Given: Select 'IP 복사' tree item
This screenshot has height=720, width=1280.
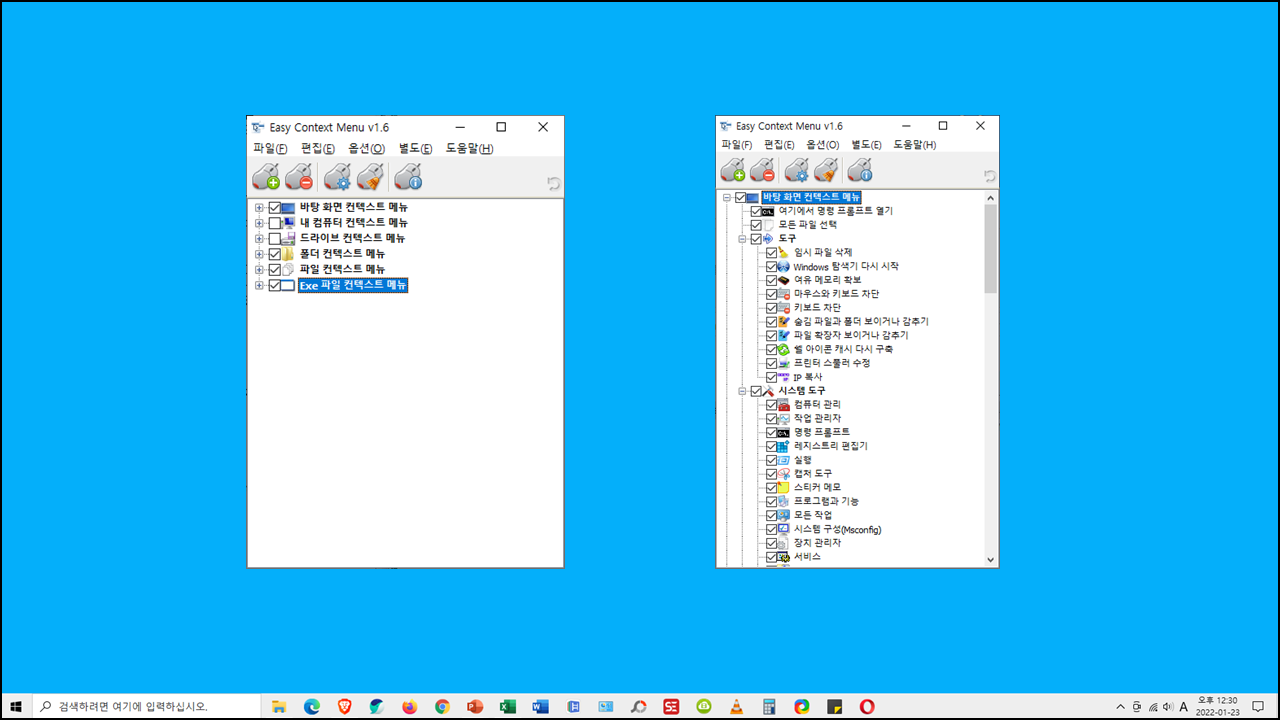Looking at the screenshot, I should tap(807, 377).
